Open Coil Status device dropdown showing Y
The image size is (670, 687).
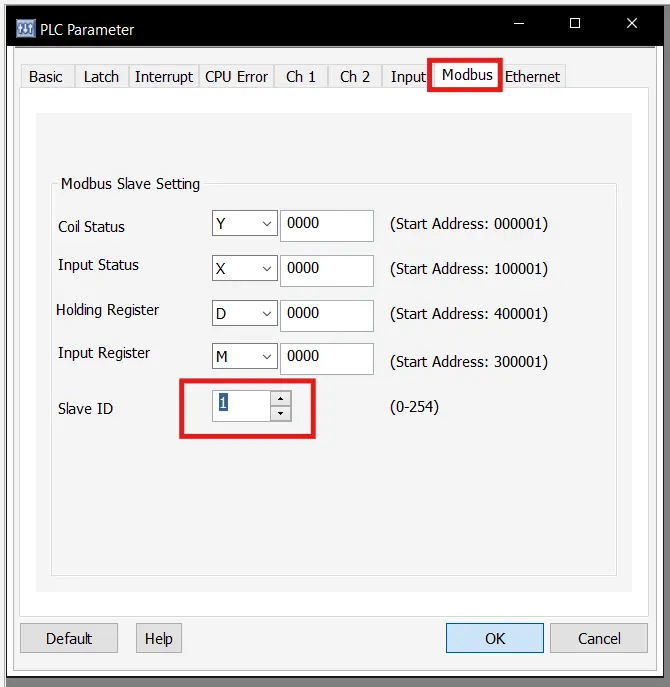[245, 223]
